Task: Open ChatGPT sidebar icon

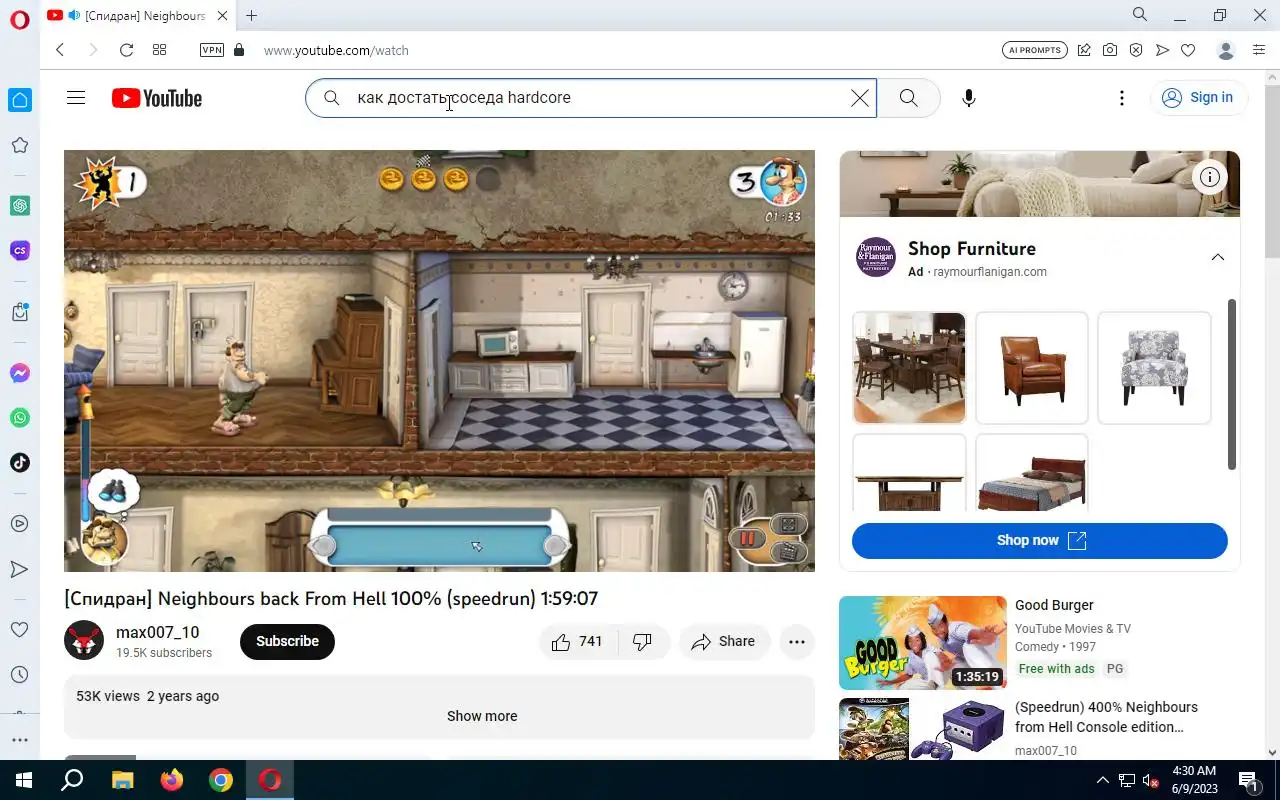Action: point(19,205)
